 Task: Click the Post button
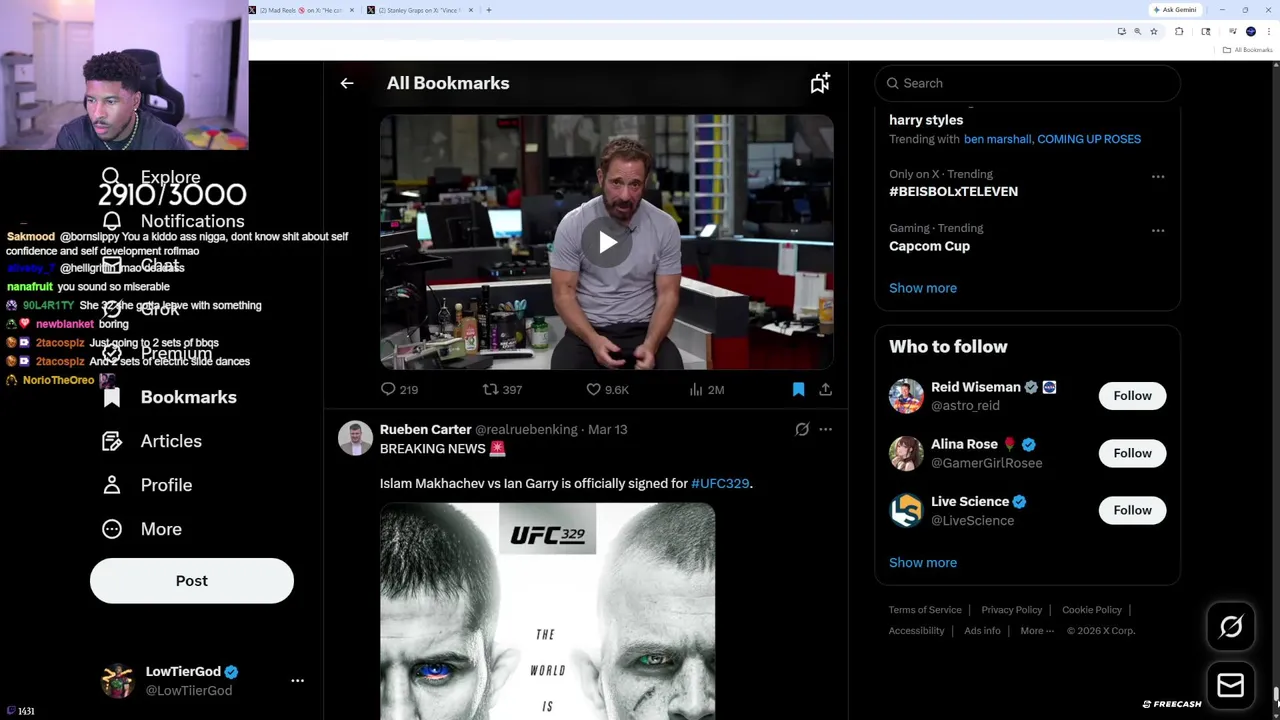[192, 581]
